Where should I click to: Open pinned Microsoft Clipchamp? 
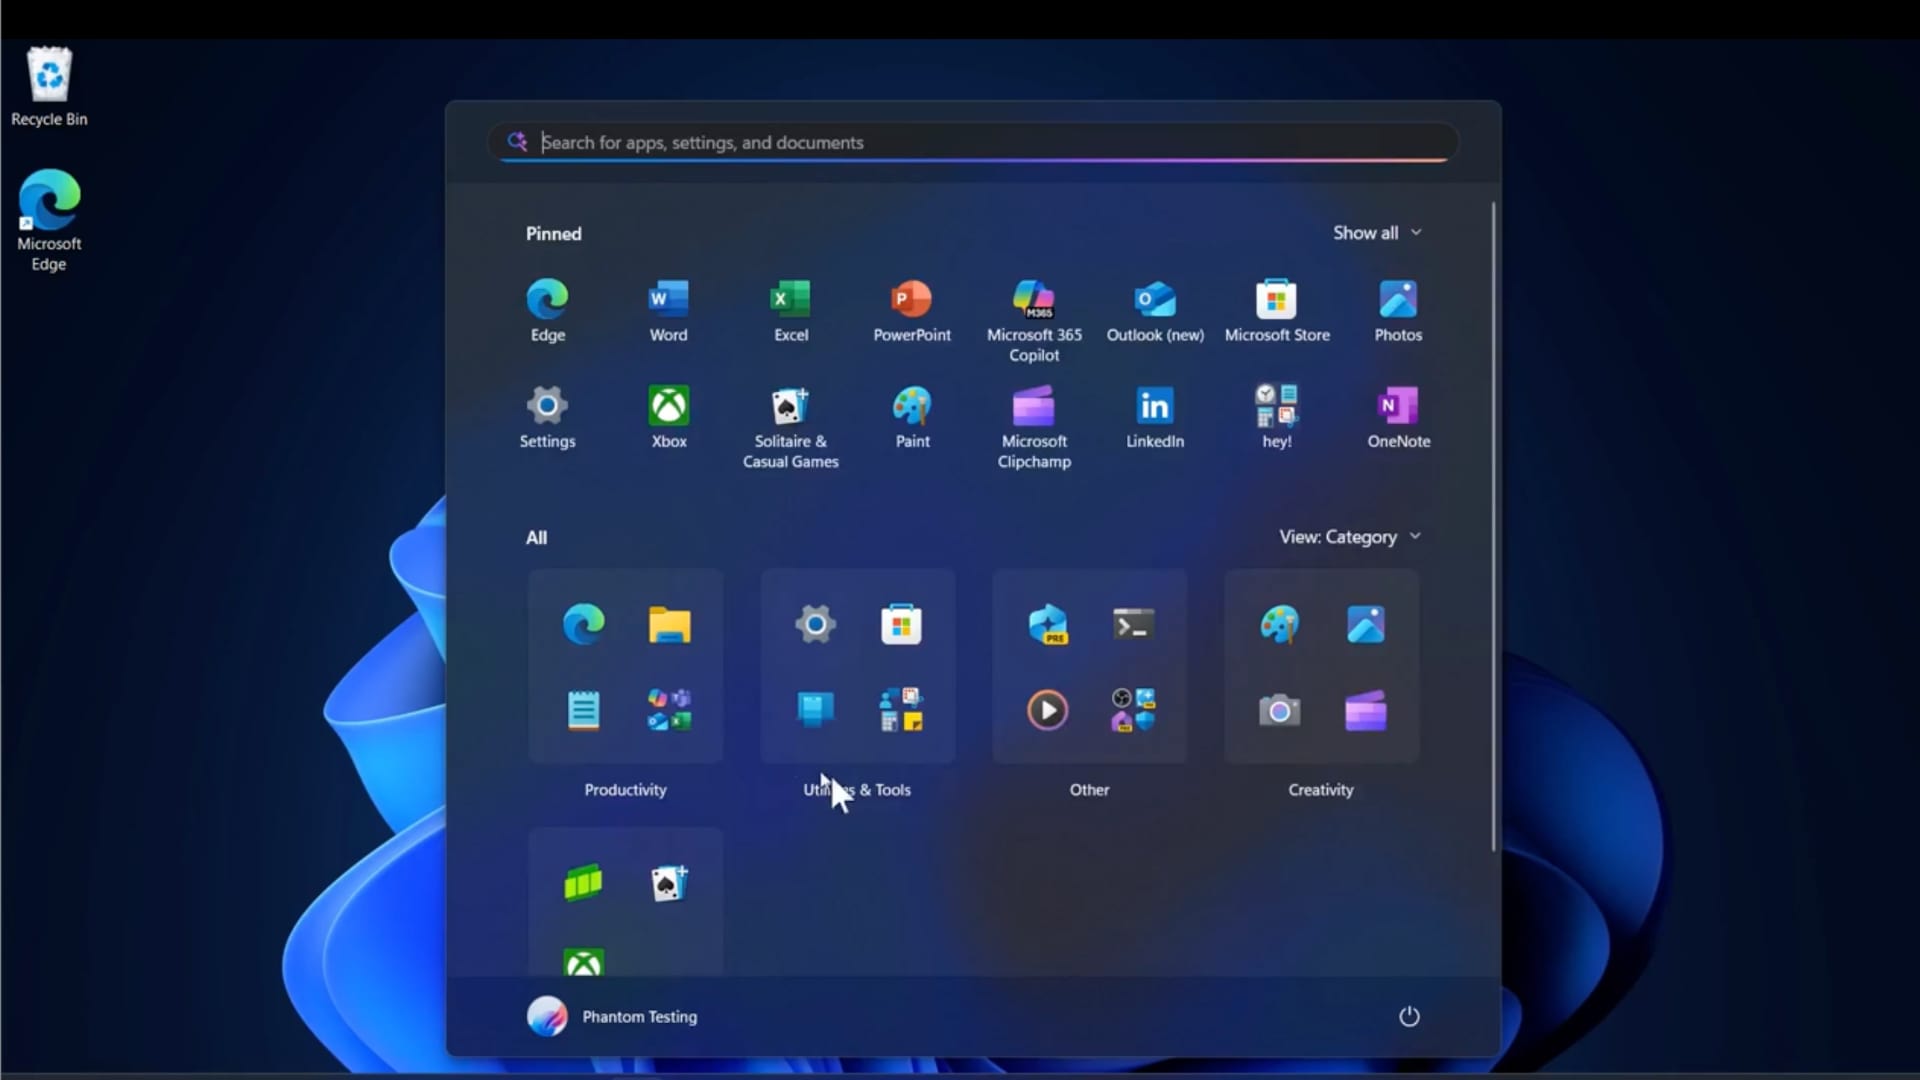tap(1034, 427)
